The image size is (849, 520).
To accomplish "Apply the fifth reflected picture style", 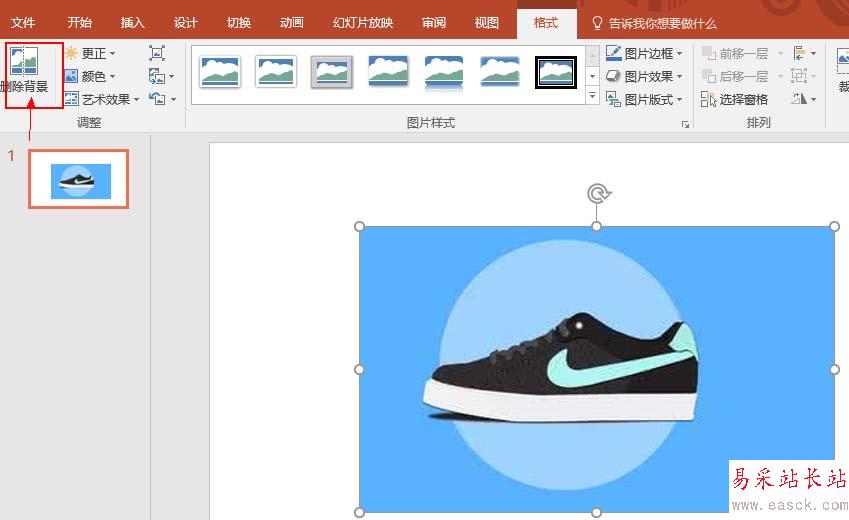I will pos(444,72).
